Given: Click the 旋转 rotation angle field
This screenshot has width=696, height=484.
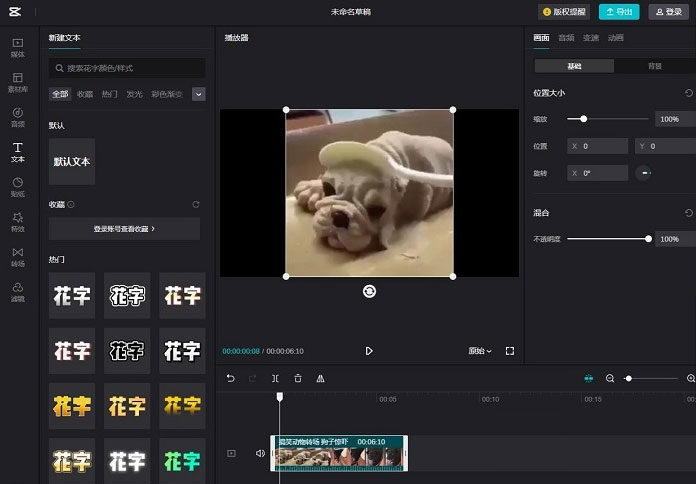Looking at the screenshot, I should (597, 173).
